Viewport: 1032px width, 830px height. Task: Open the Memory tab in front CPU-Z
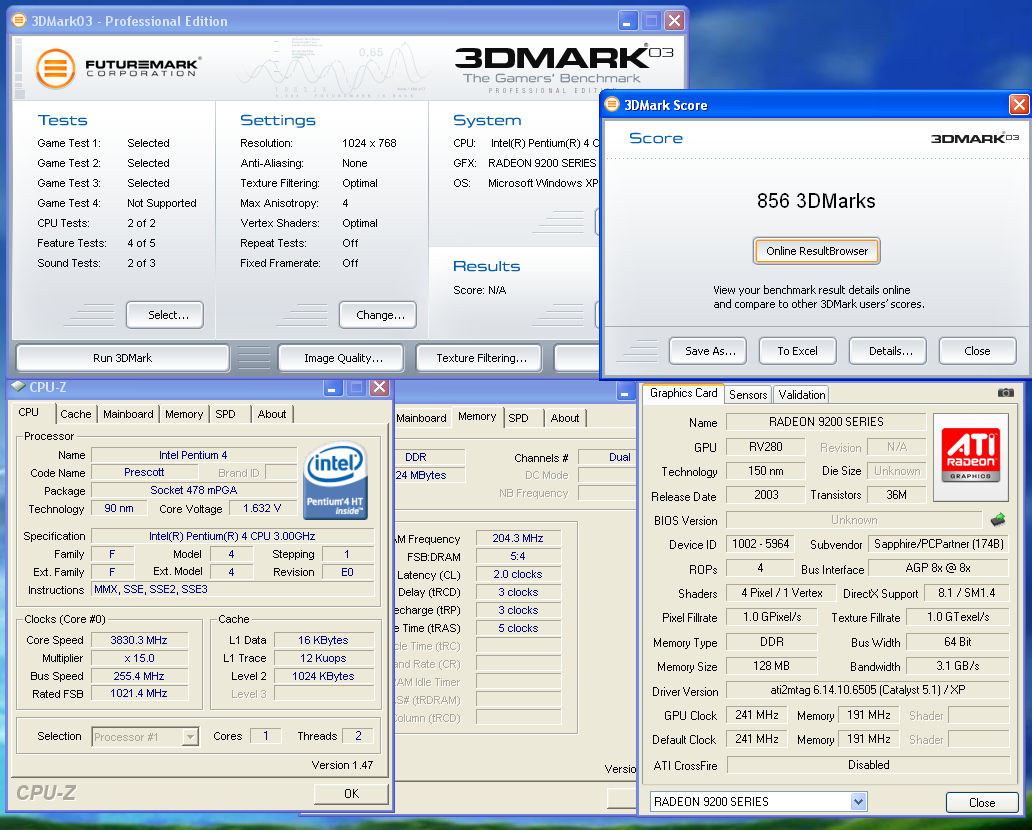(x=184, y=414)
